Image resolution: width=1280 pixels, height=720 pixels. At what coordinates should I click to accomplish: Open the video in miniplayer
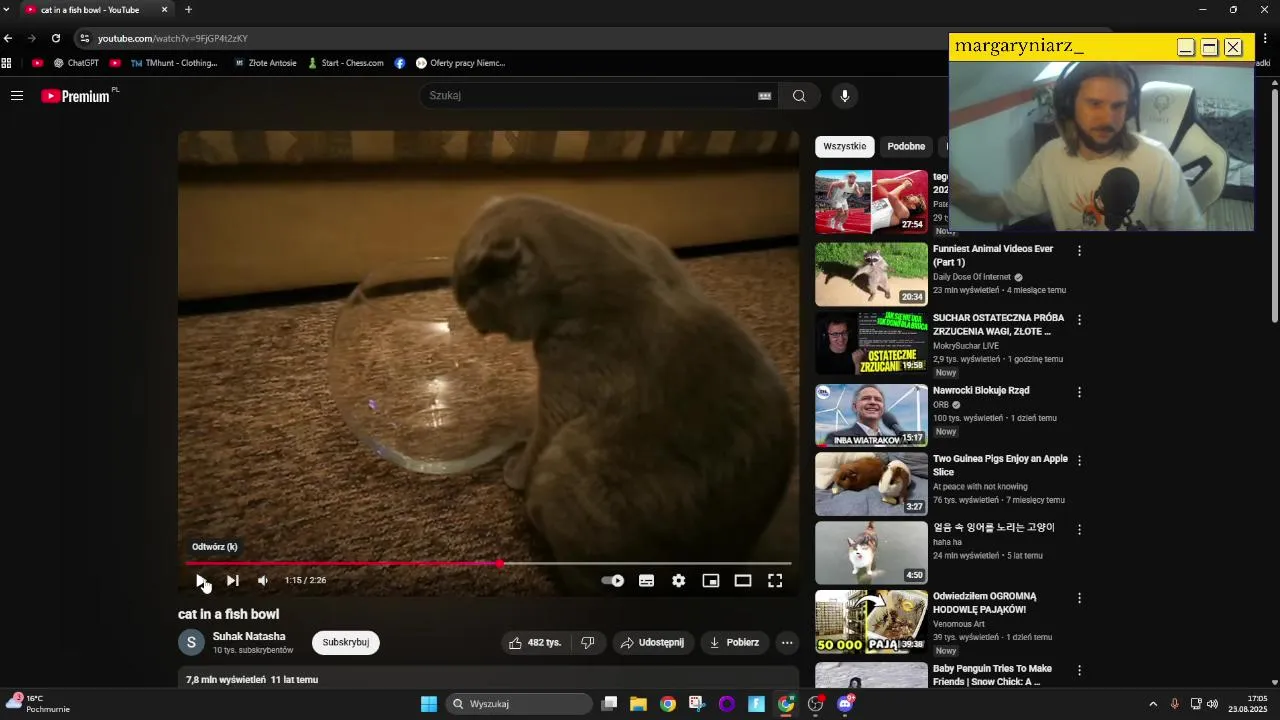[711, 580]
